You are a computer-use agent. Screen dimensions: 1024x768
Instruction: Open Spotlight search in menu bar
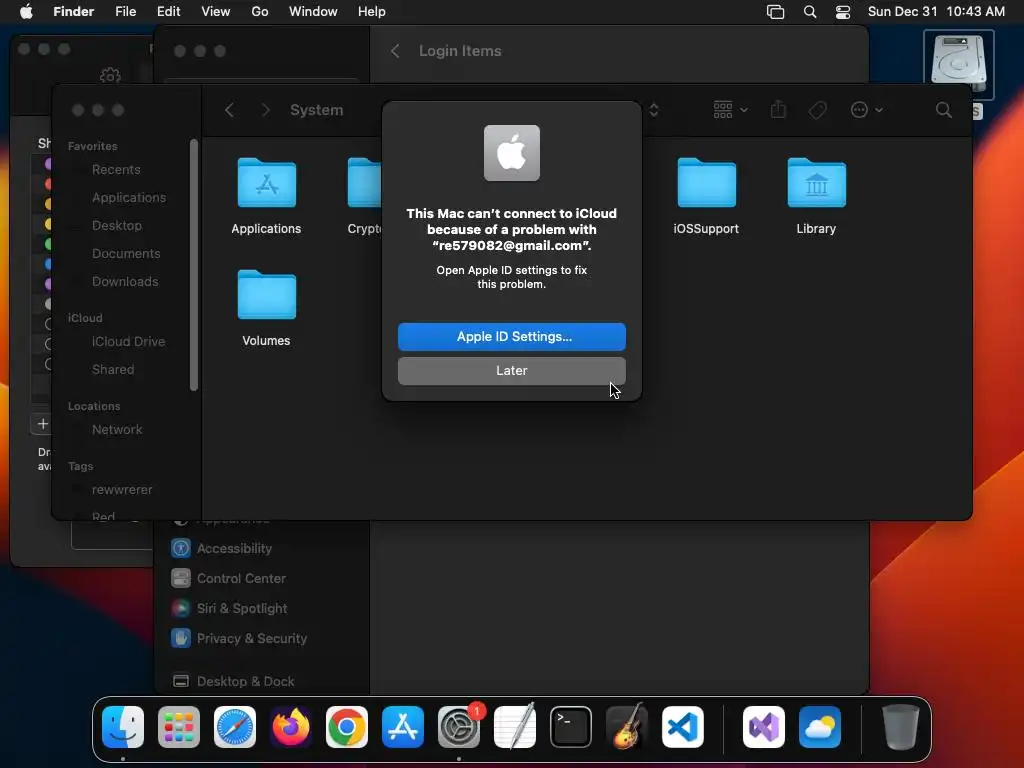coord(810,12)
